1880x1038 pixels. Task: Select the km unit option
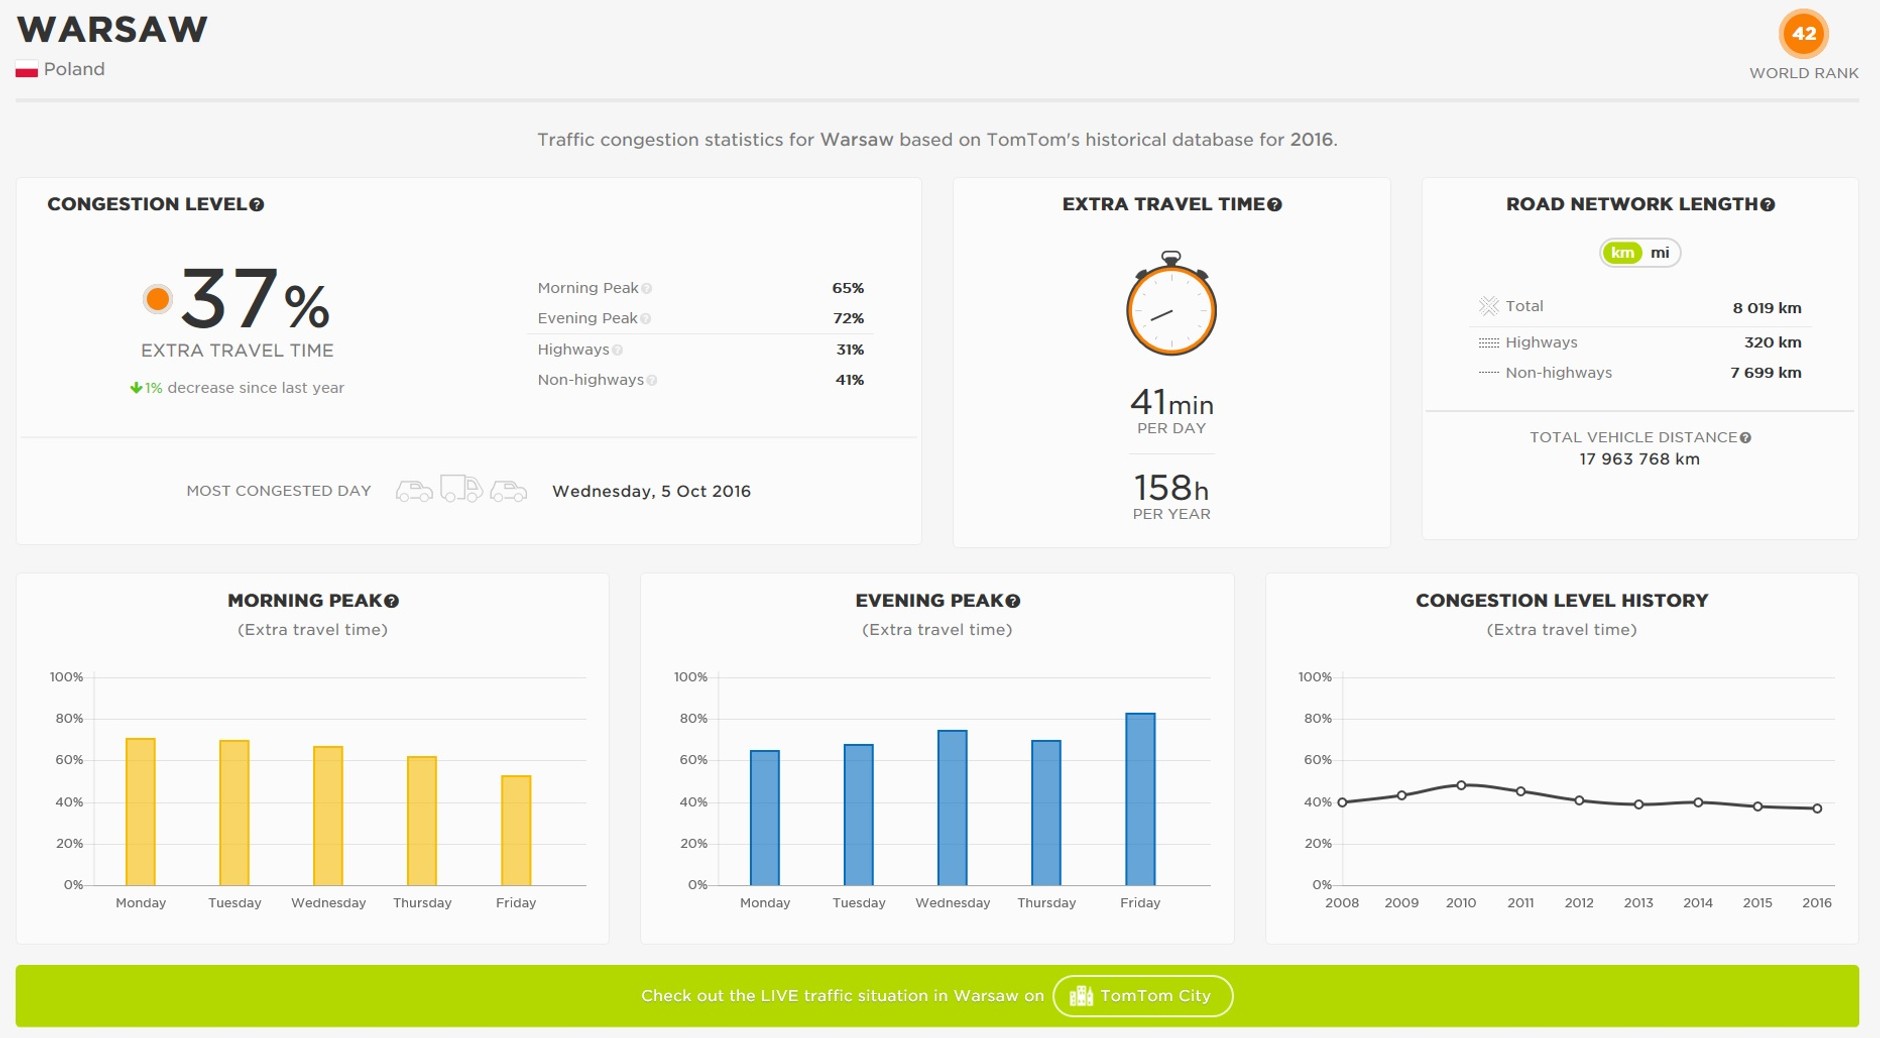click(1622, 253)
